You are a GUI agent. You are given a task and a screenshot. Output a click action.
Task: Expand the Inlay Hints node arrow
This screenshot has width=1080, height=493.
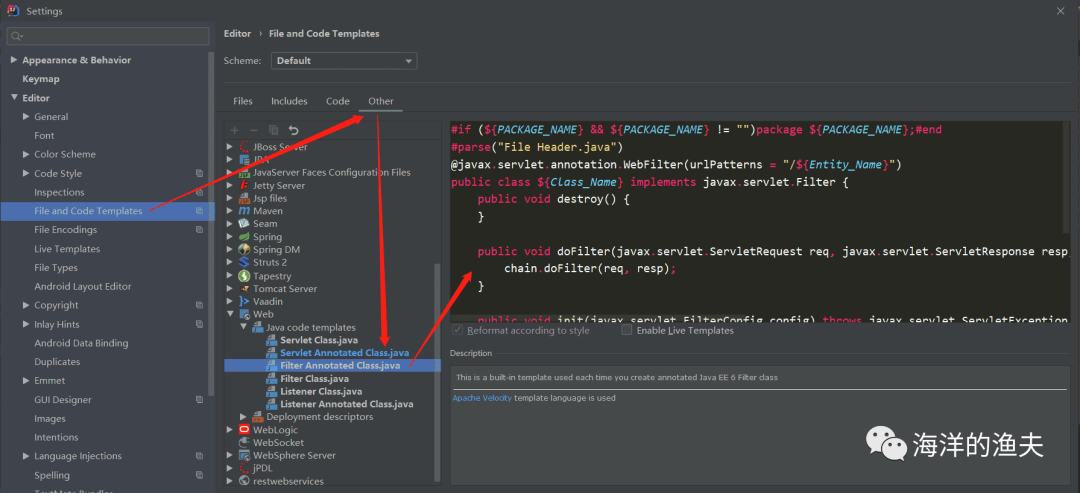tap(26, 324)
